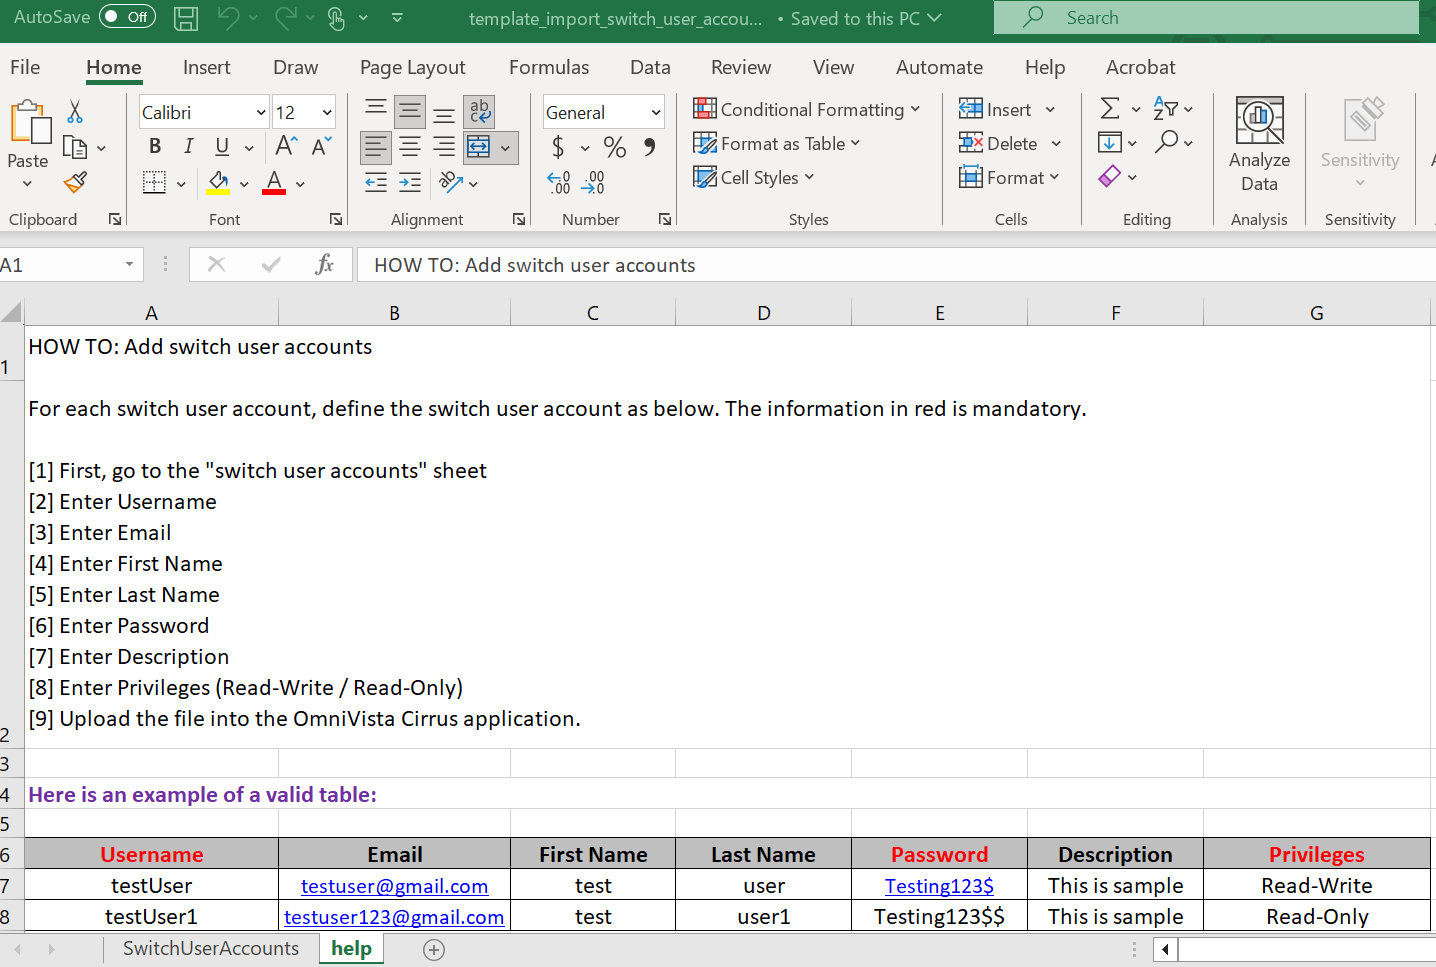Screen dimensions: 1436x967
Task: Open the Calibri font name dropdown
Action: tap(261, 112)
